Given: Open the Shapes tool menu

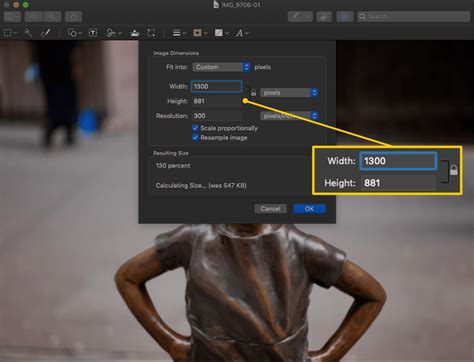Looking at the screenshot, I should [x=74, y=33].
